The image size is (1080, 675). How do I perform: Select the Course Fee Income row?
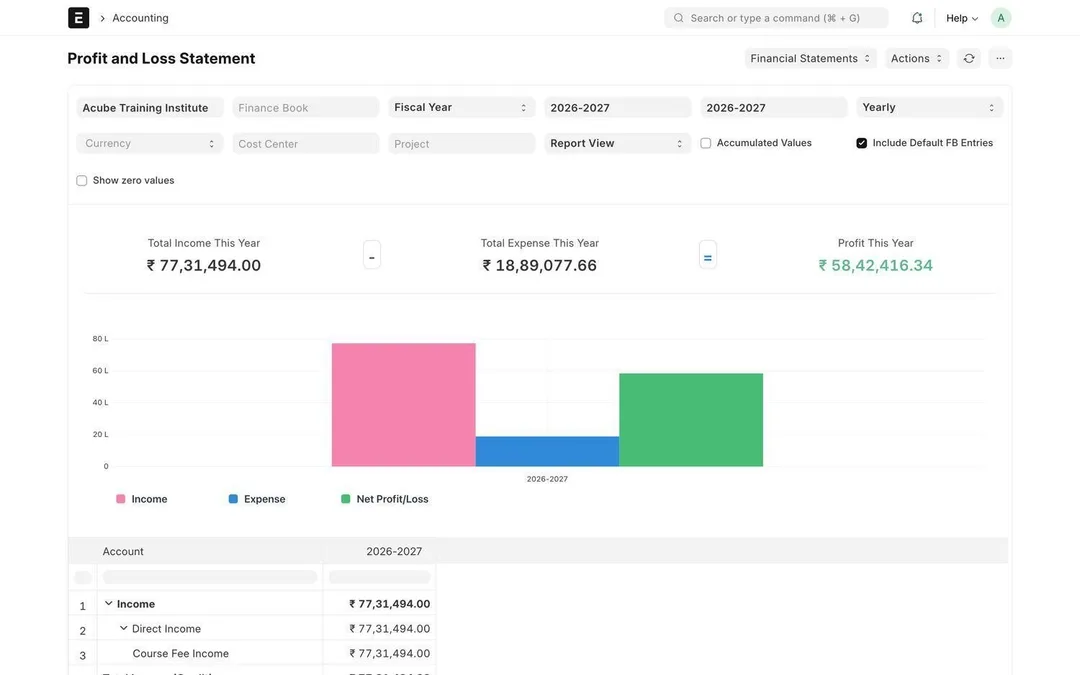(180, 653)
